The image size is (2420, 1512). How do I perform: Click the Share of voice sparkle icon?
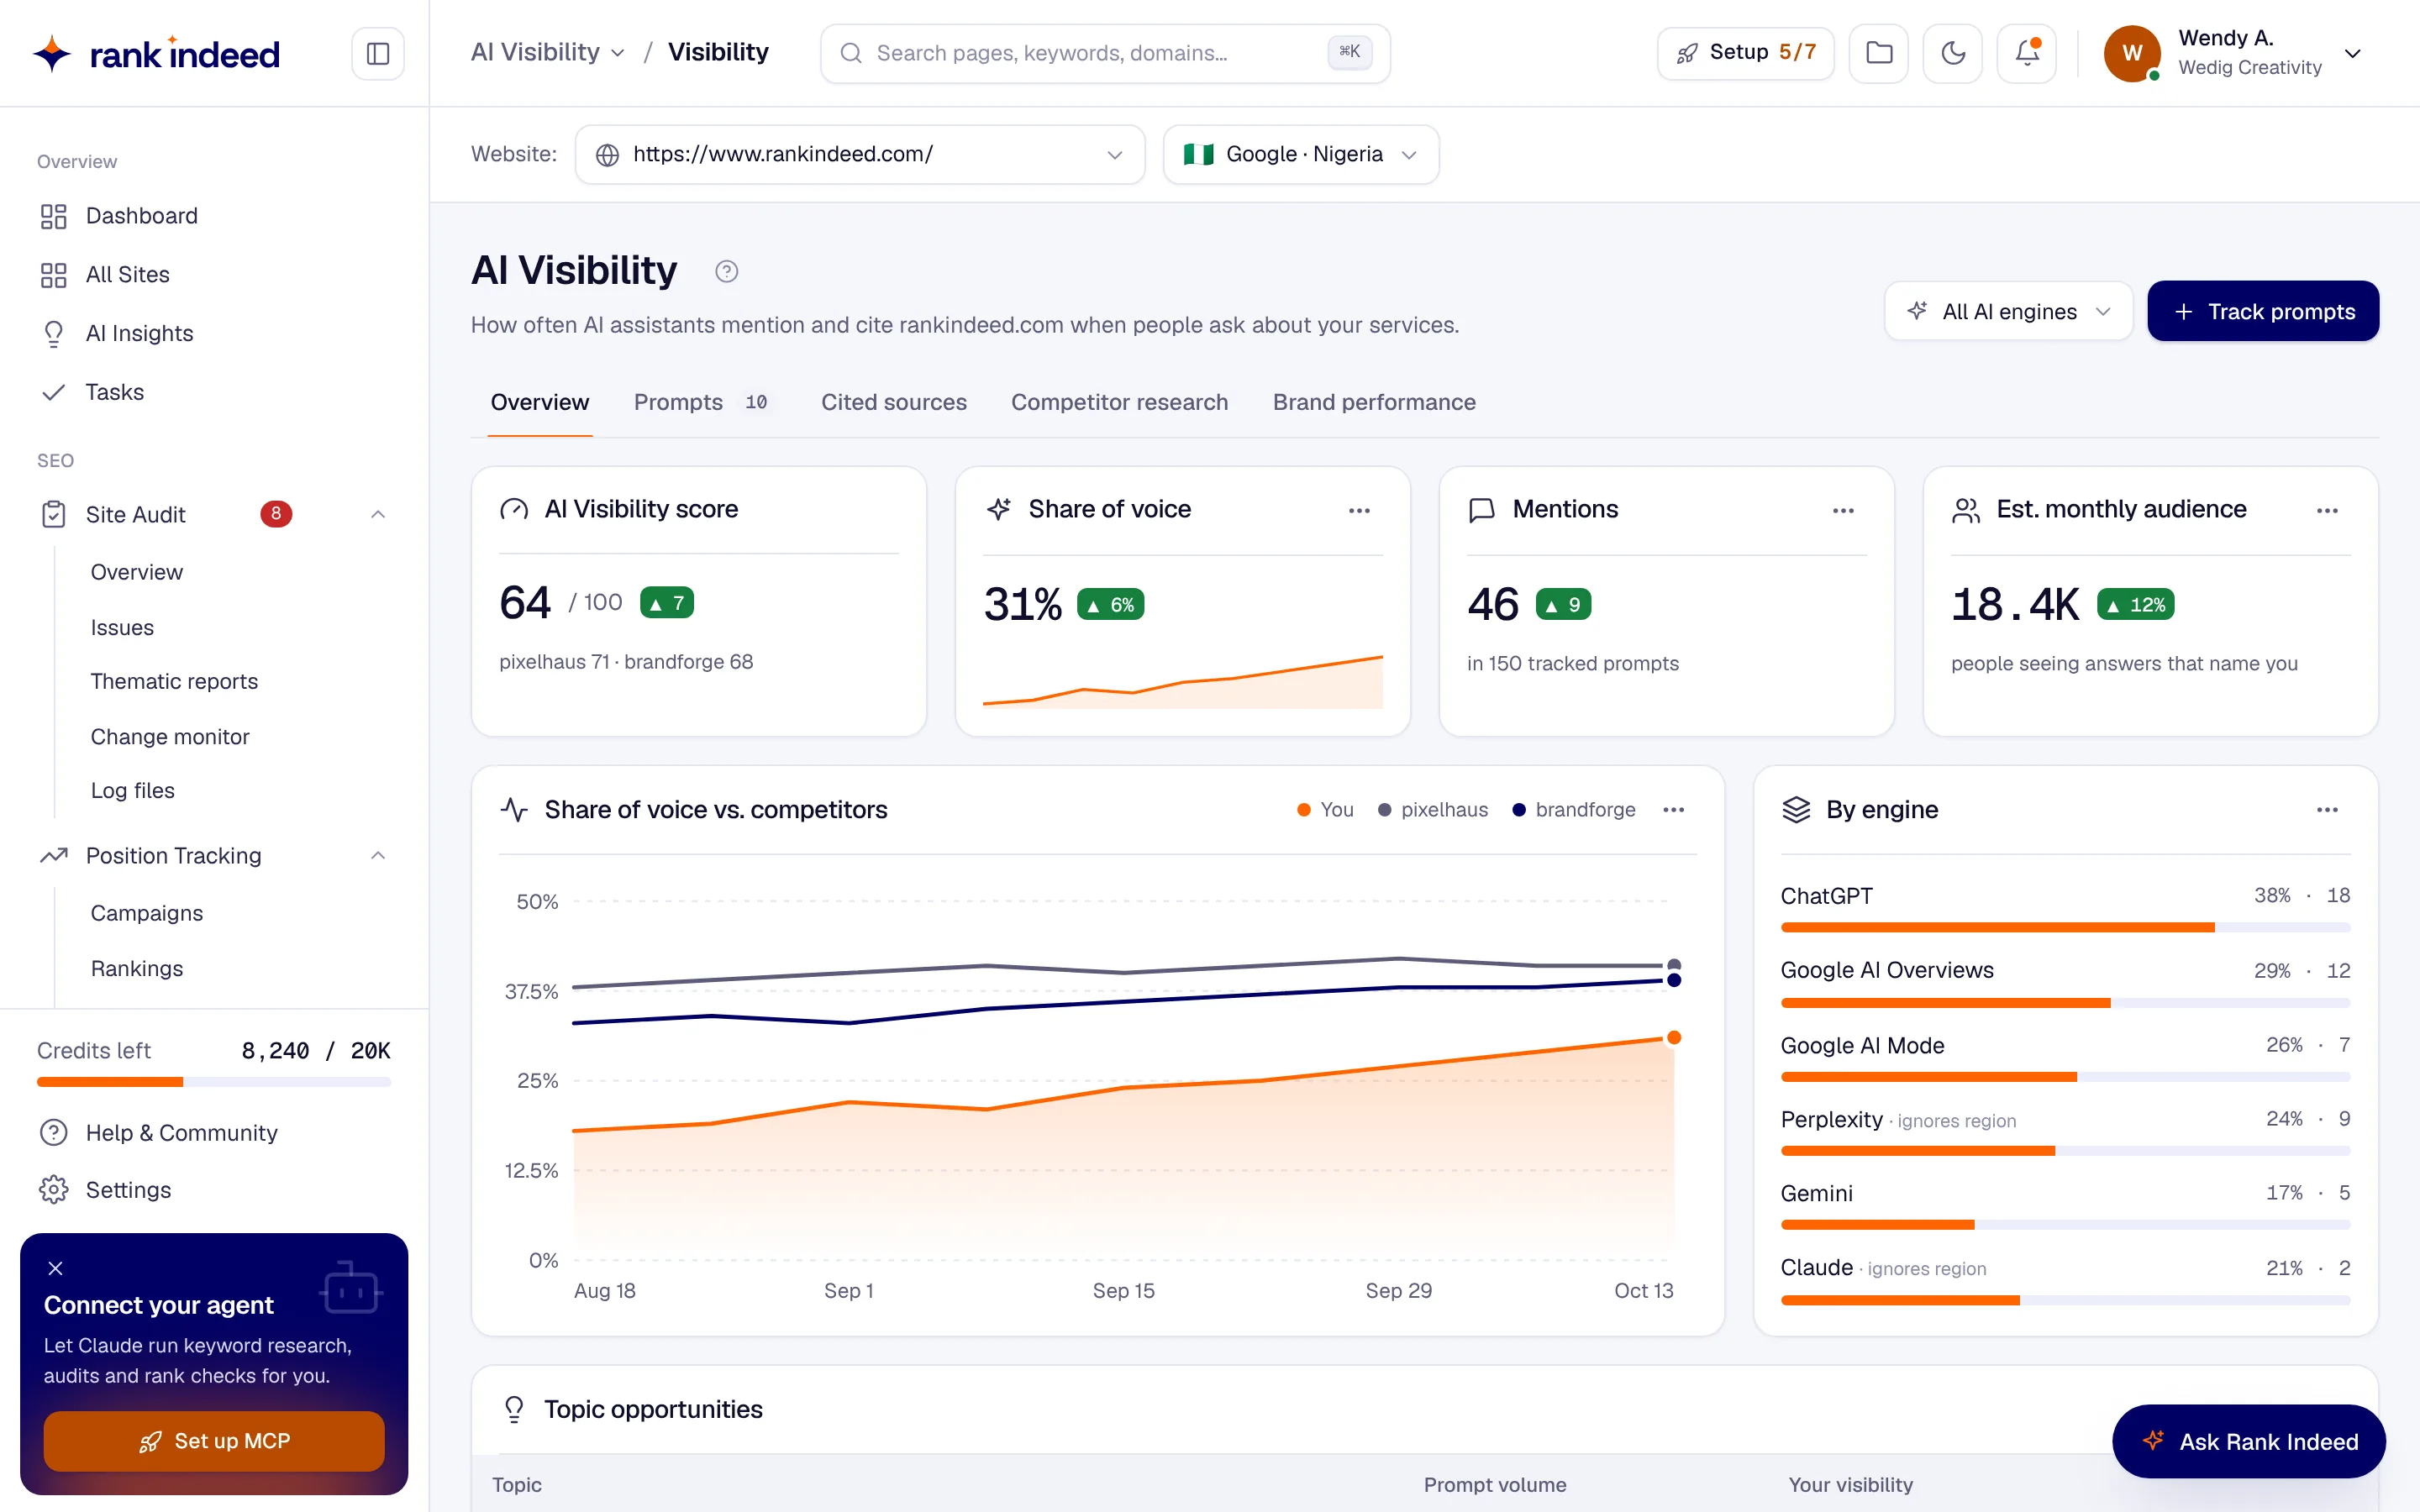pos(999,509)
